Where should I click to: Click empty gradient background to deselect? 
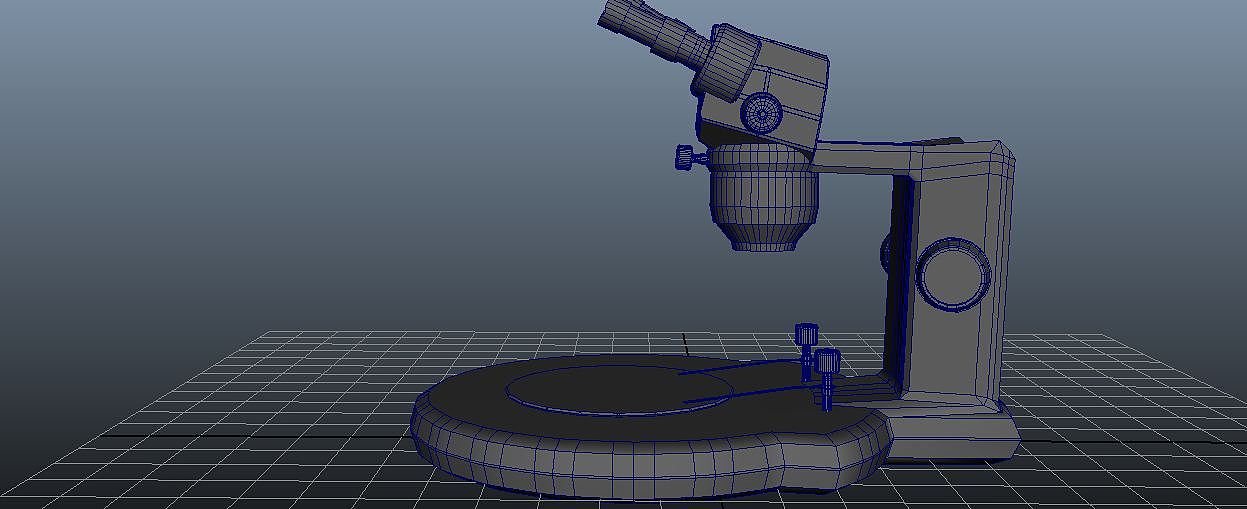point(300,150)
